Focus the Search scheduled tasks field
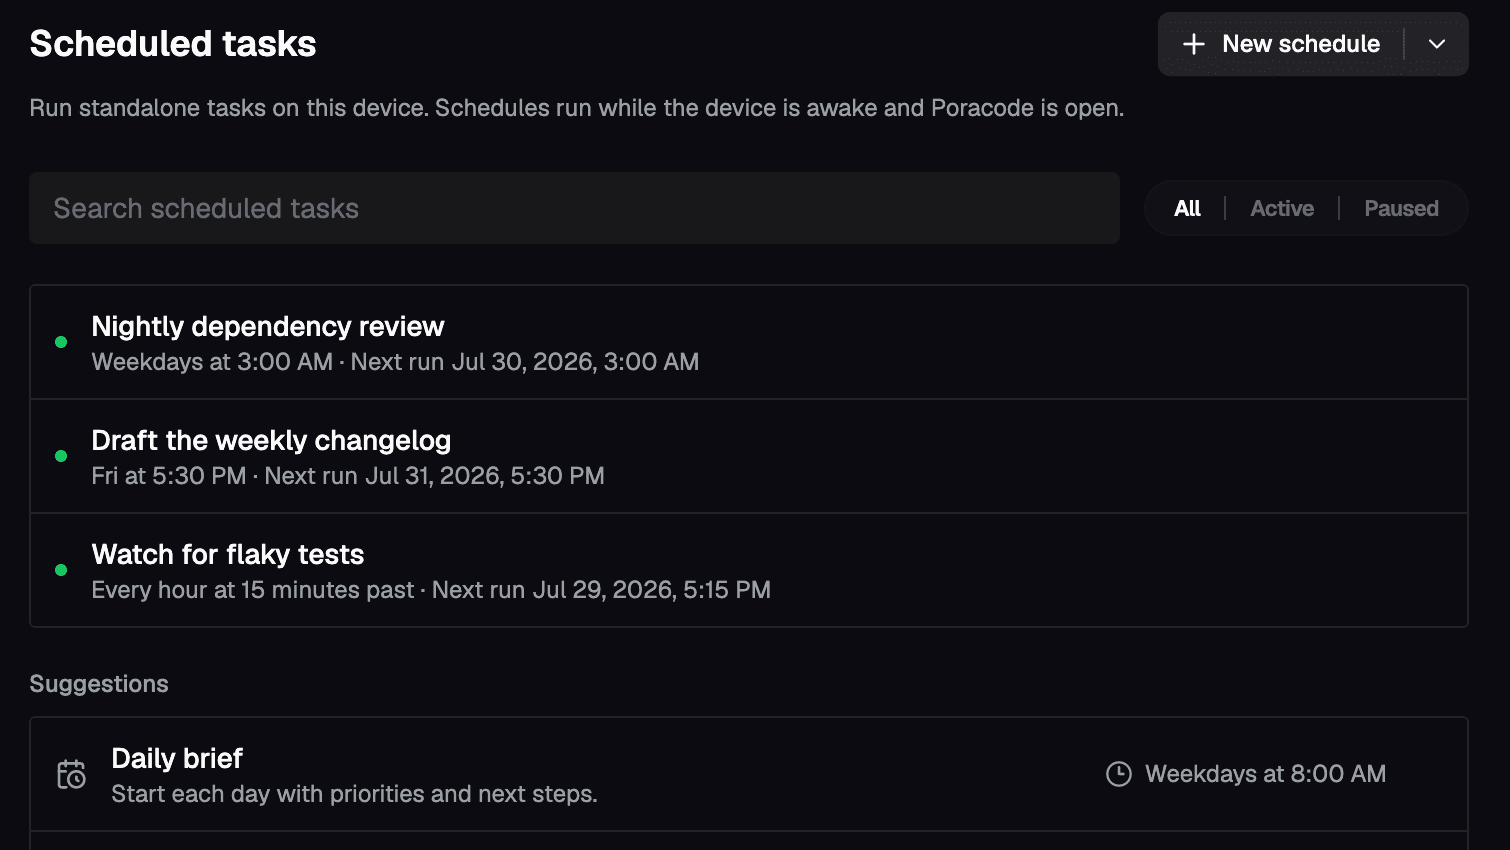The image size is (1510, 850). pyautogui.click(x=574, y=208)
